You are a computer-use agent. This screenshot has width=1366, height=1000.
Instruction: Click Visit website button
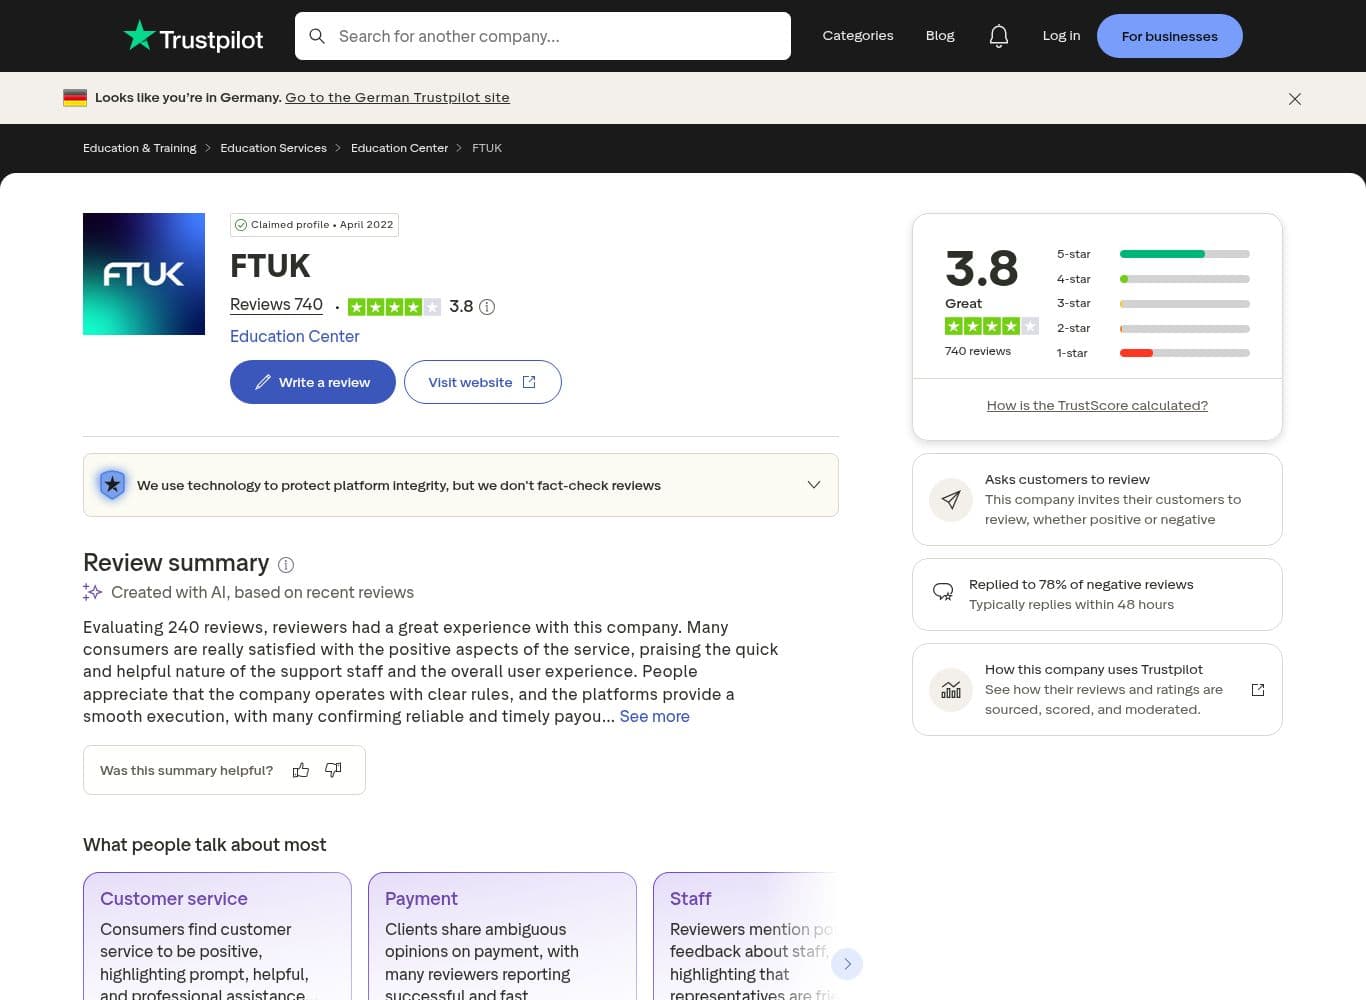(x=483, y=382)
